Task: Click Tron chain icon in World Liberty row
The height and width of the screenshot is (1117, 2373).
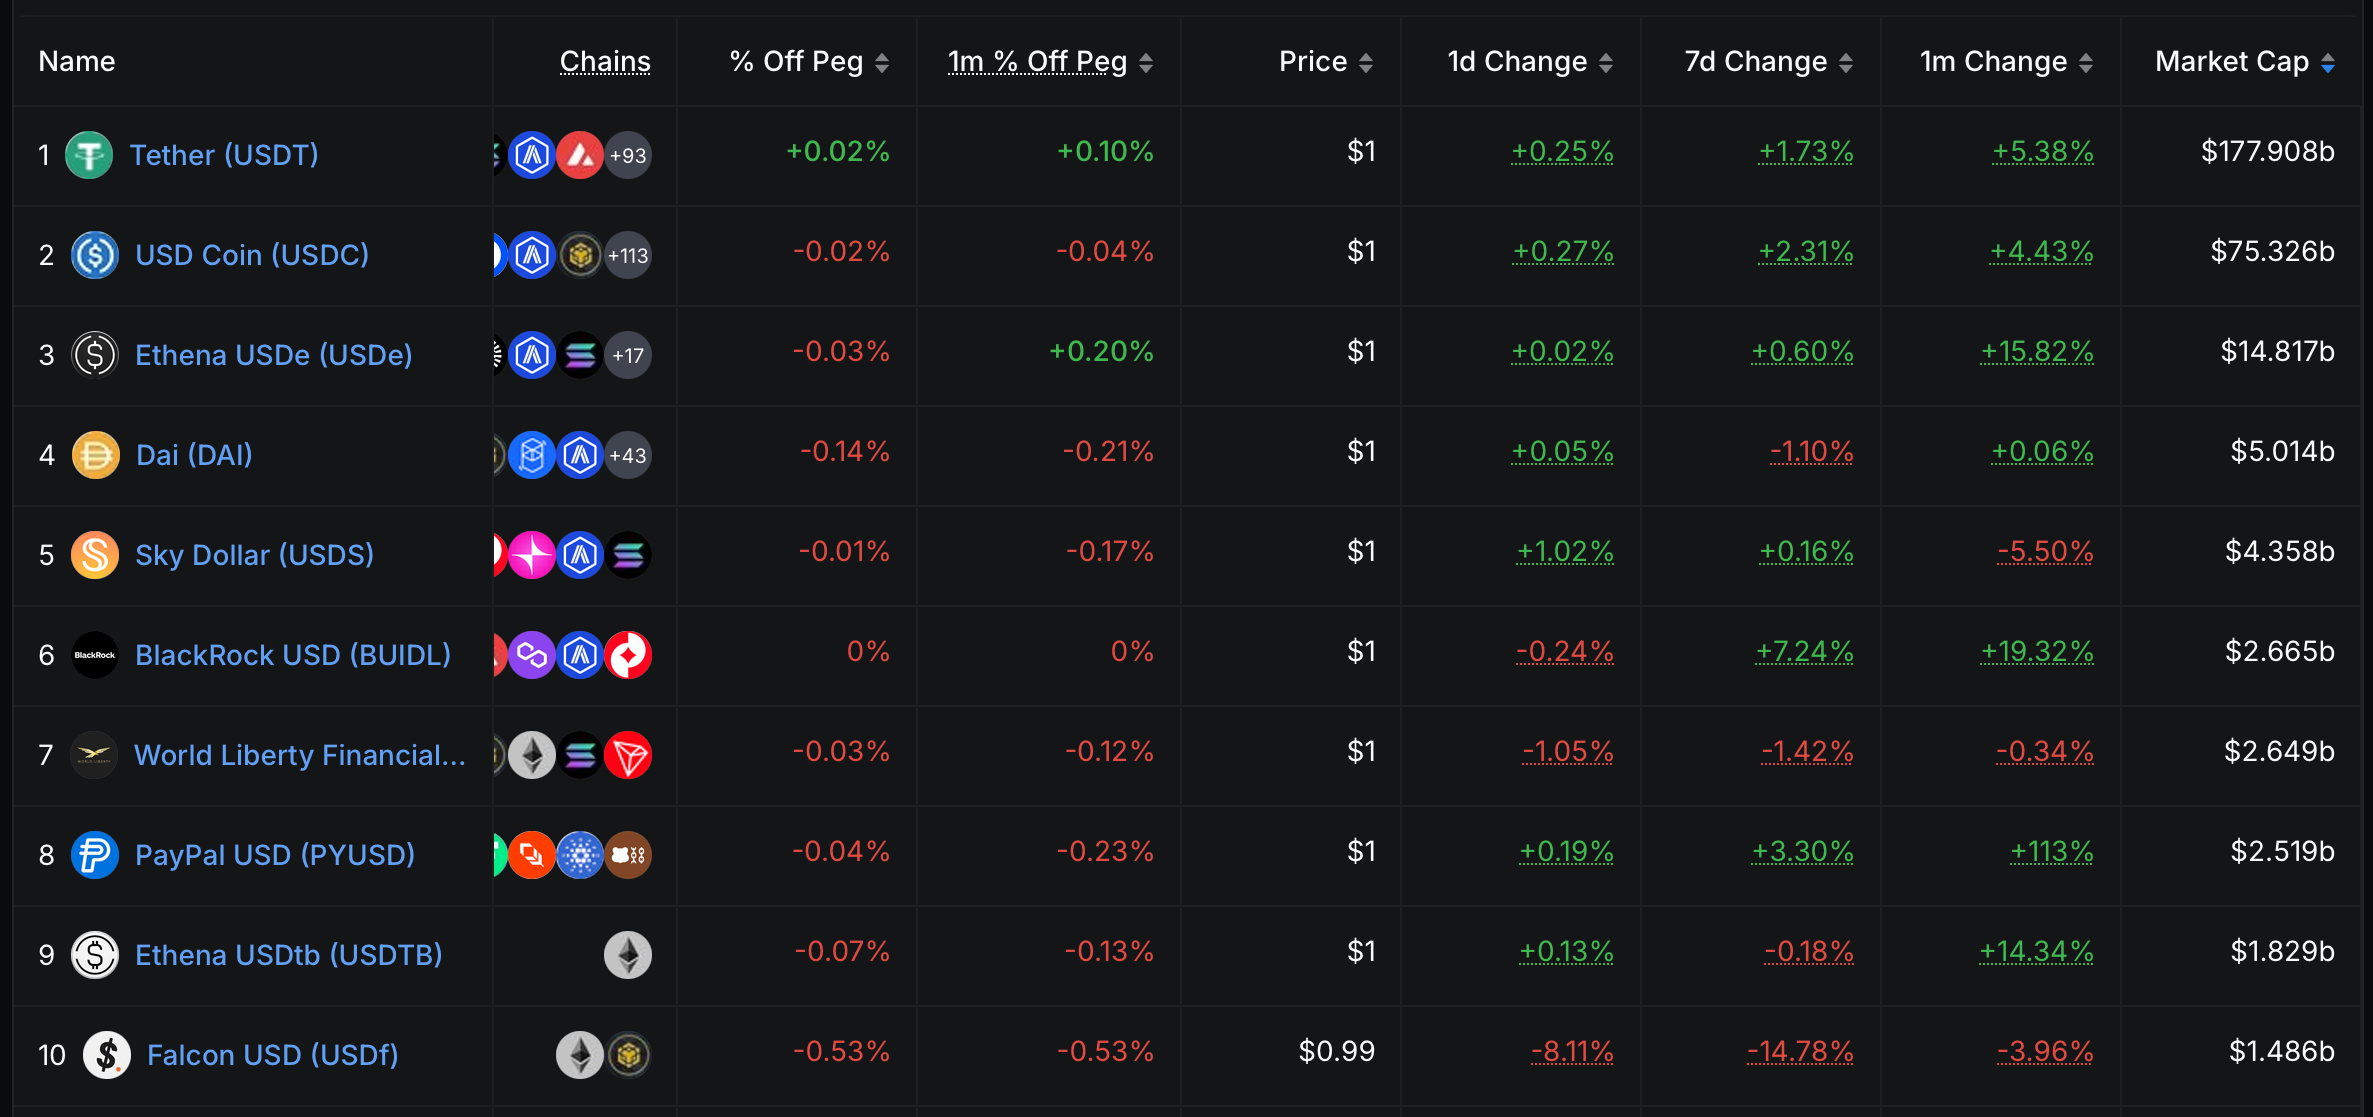Action: (628, 755)
